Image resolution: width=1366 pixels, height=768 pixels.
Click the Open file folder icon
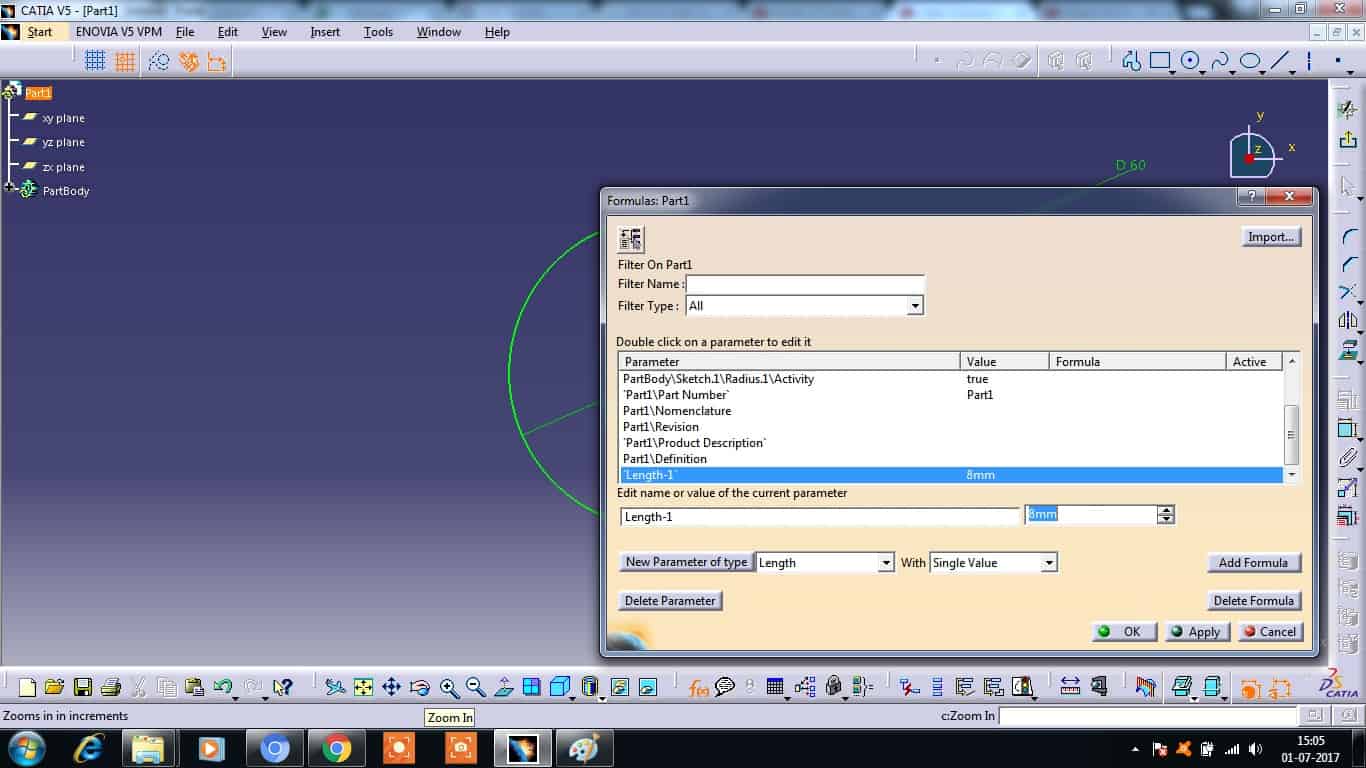(54, 686)
